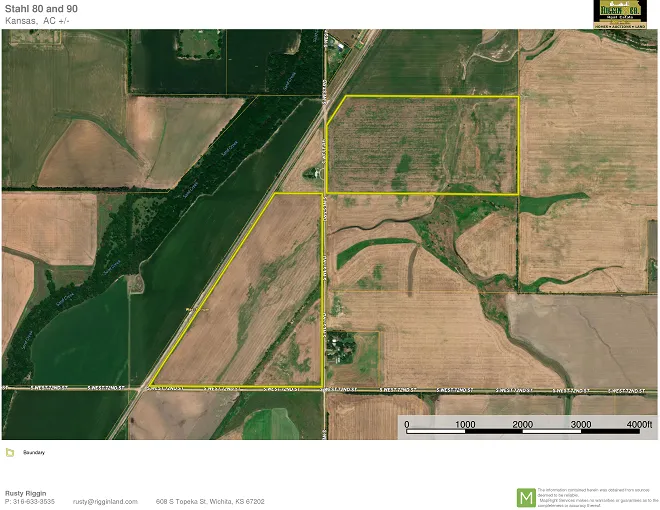660x510 pixels.
Task: Click the green MapRight 'M' logo
Action: point(525,497)
